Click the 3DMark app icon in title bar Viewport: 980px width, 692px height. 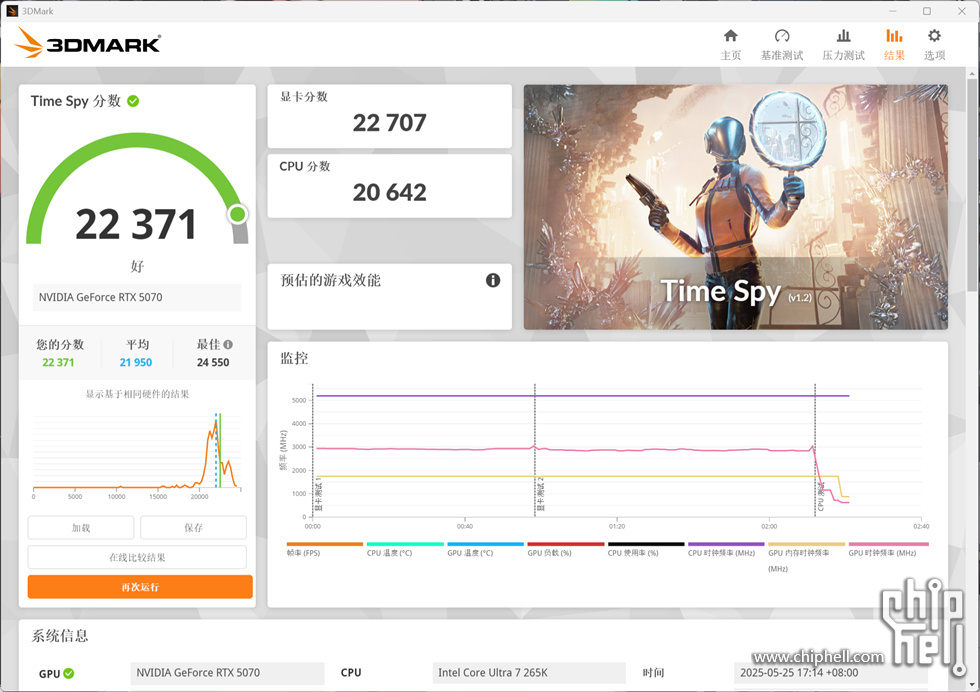(x=12, y=11)
